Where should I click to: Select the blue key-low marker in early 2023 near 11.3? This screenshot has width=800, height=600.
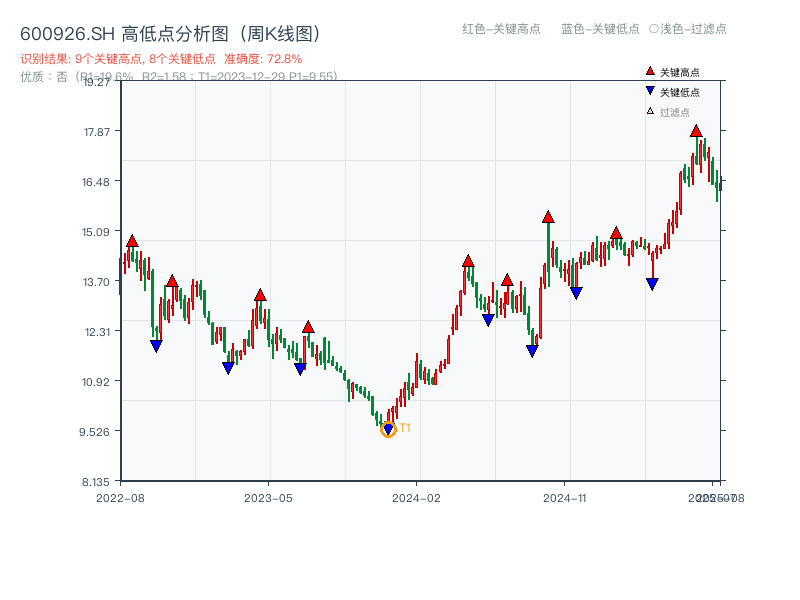click(228, 368)
